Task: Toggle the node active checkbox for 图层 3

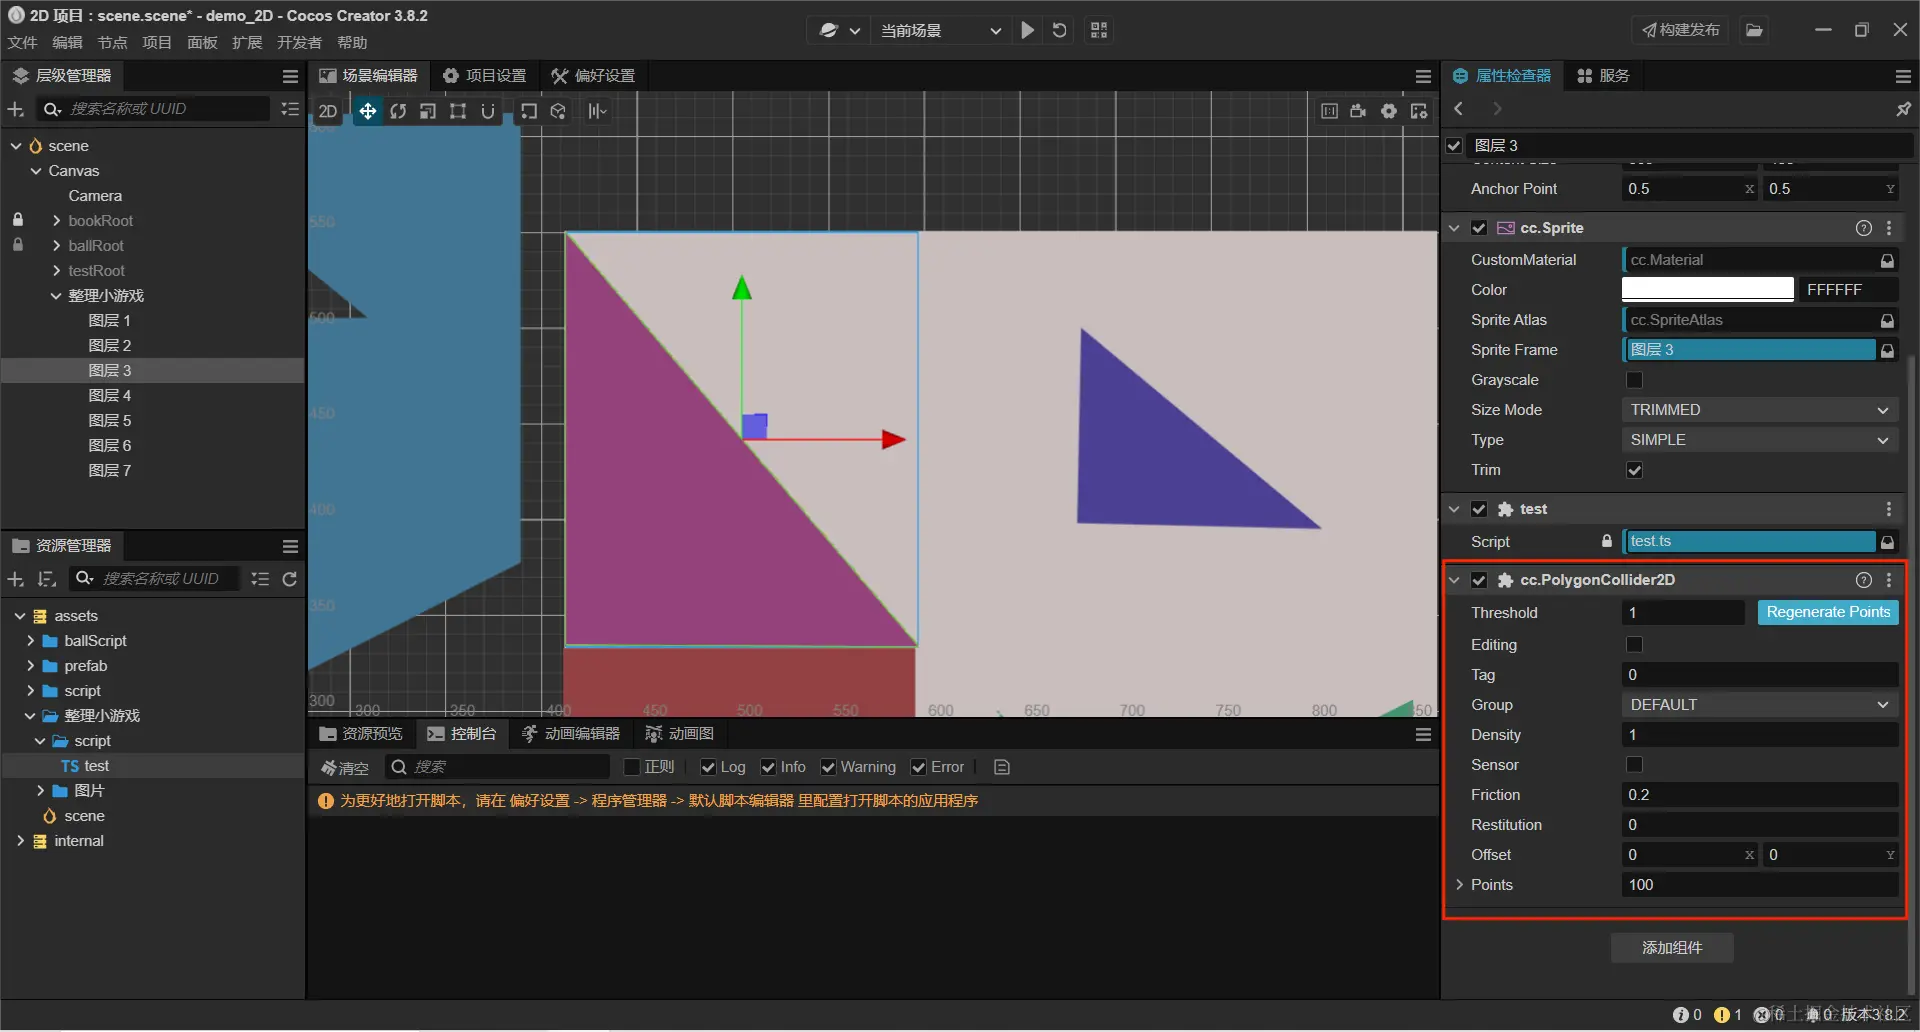Action: [x=1455, y=146]
